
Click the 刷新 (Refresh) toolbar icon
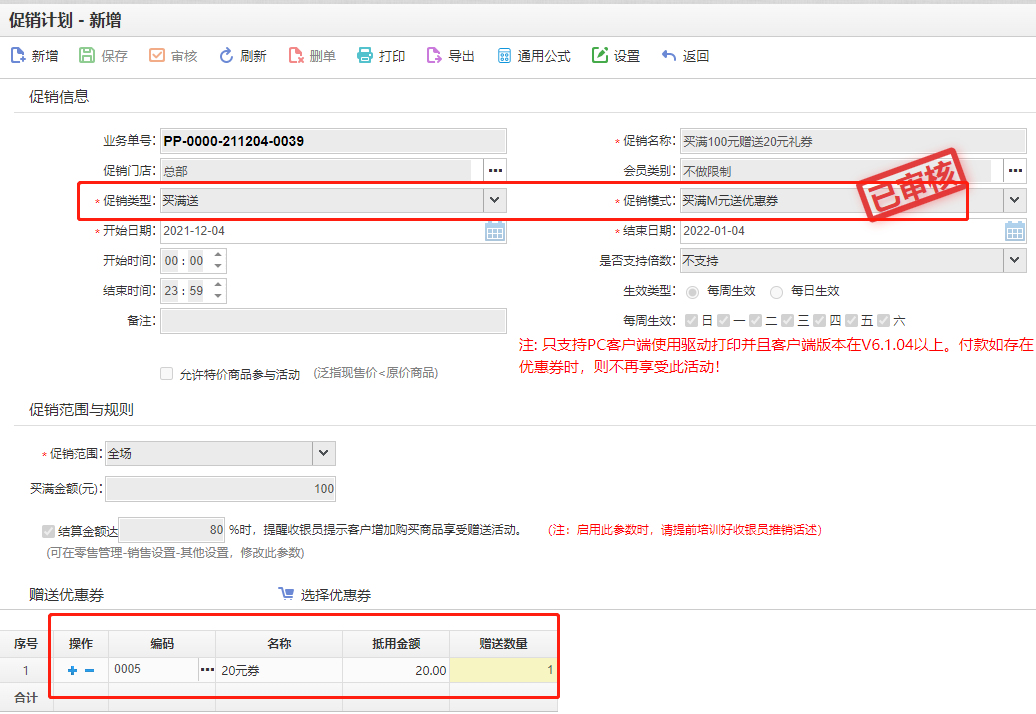tap(226, 56)
